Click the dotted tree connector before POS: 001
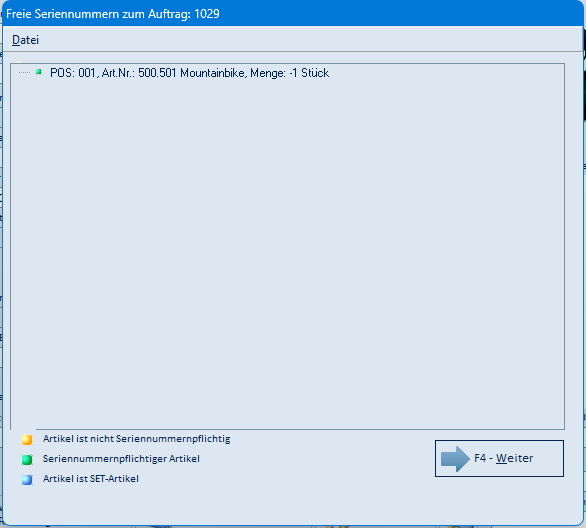The height and width of the screenshot is (528, 586). tap(24, 72)
